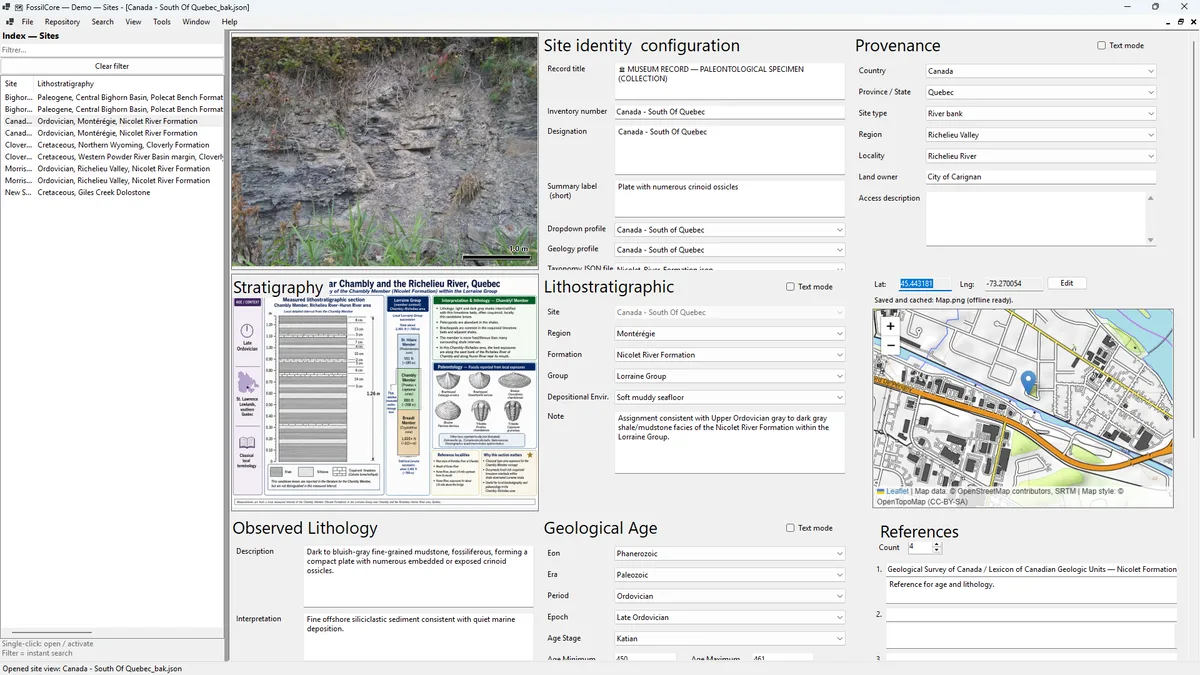Select row Cretaceous, Western Powder River Basin margin

(x=112, y=157)
